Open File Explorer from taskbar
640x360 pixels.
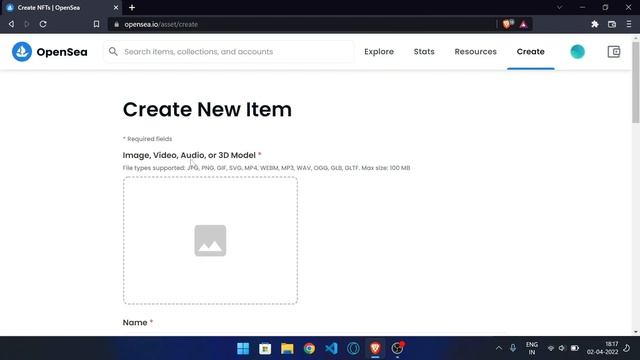click(x=287, y=348)
